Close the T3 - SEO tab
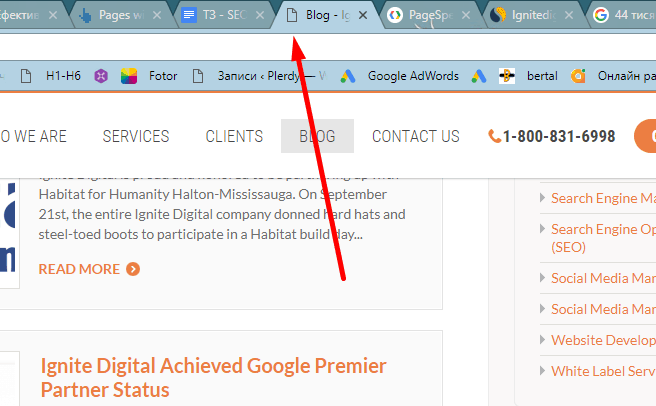Viewport: 656px width, 406px height. pos(260,15)
